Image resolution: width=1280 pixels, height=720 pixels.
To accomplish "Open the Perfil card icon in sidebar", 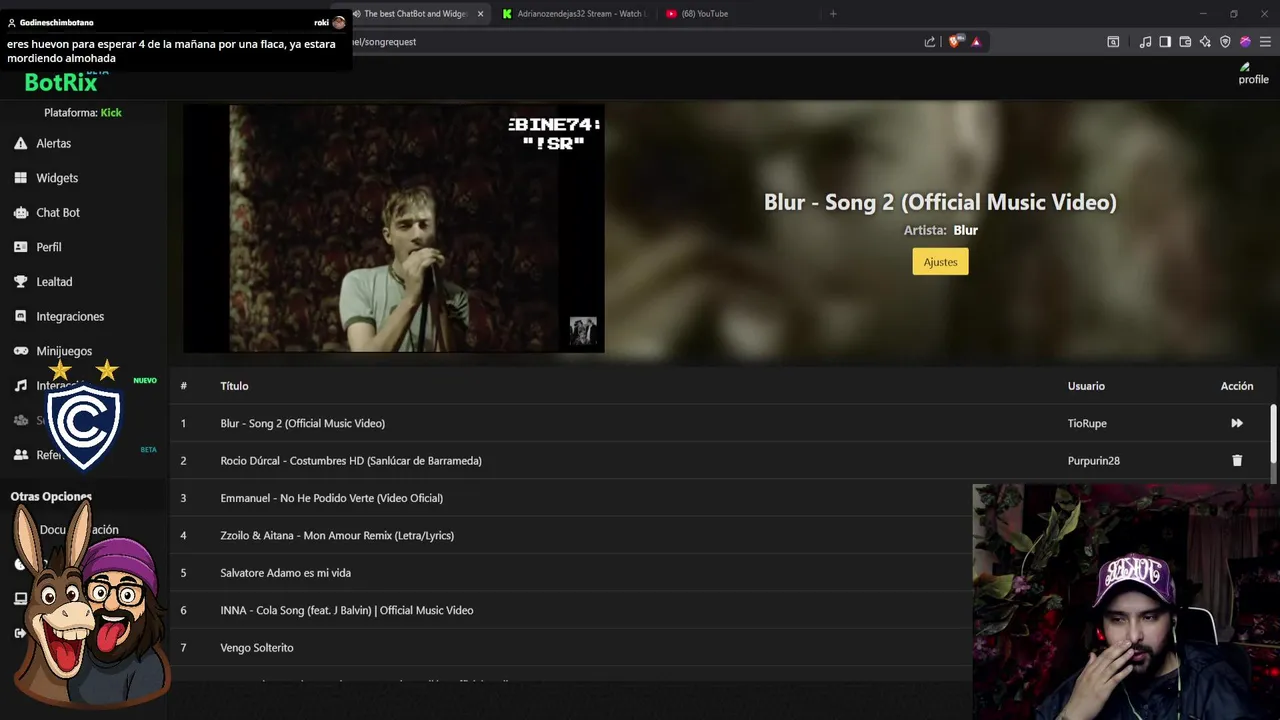I will coord(20,247).
